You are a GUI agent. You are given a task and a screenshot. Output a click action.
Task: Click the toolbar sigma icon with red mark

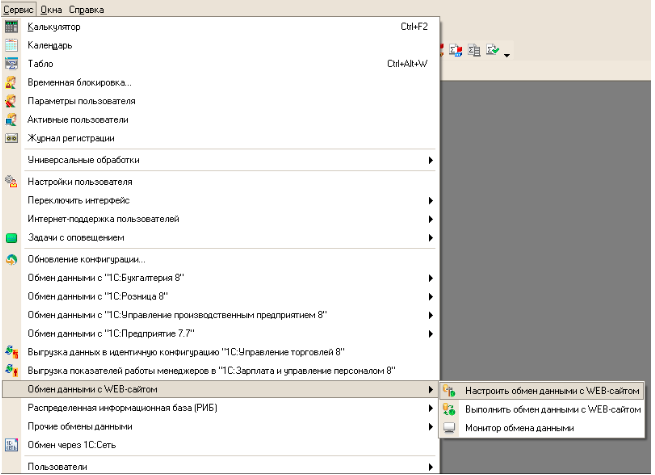coord(455,51)
